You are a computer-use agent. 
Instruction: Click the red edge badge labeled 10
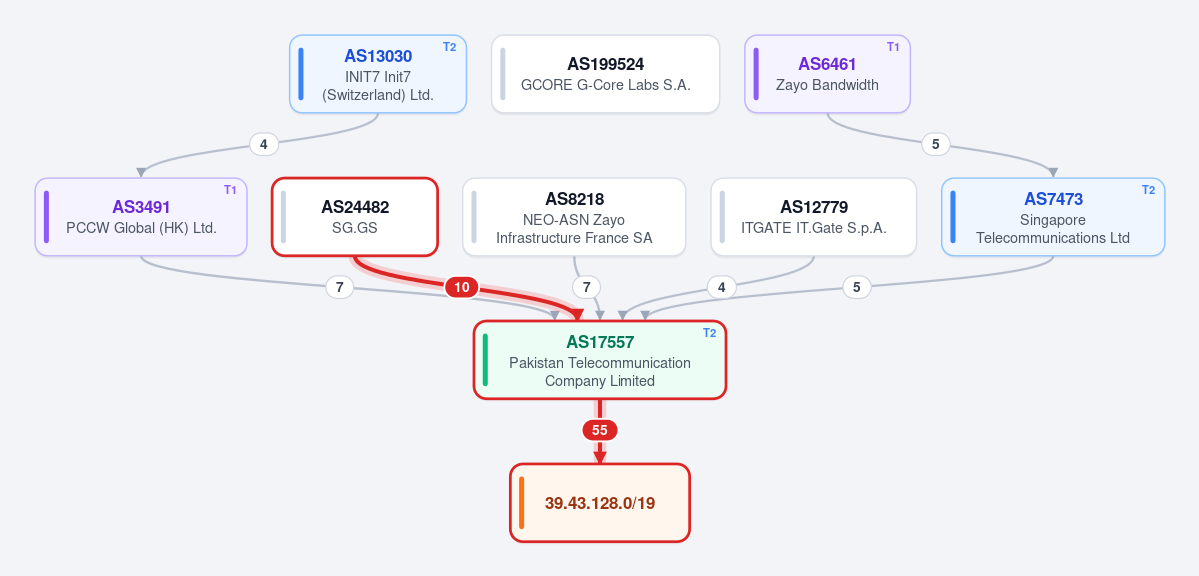[462, 288]
